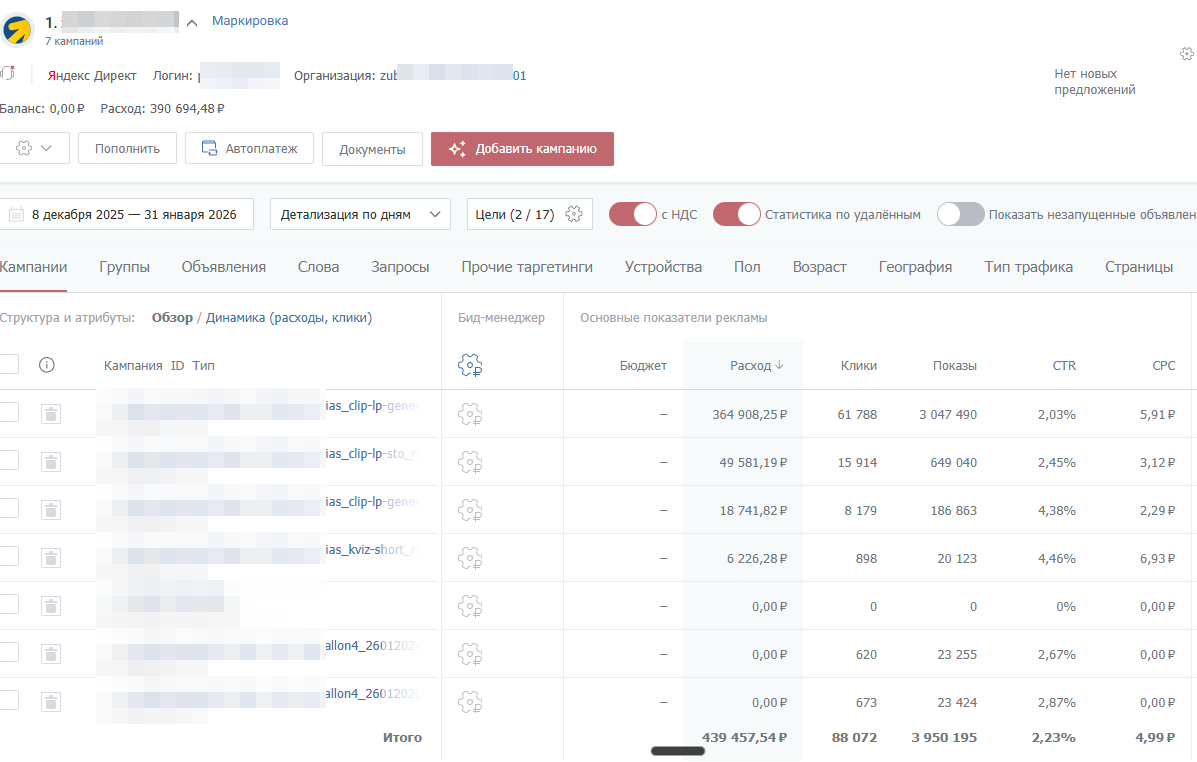1197x762 pixels.
Task: Disable Статистика по удалённым toggle
Action: pos(737,214)
